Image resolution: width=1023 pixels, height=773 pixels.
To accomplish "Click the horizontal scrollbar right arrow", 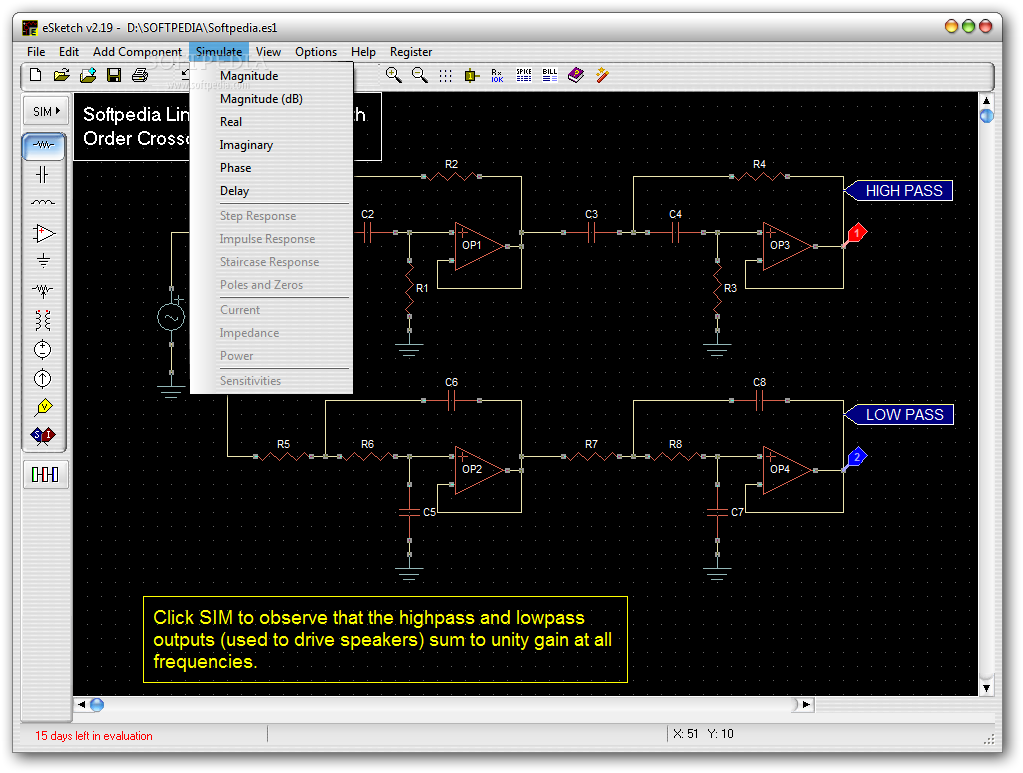I will 806,705.
